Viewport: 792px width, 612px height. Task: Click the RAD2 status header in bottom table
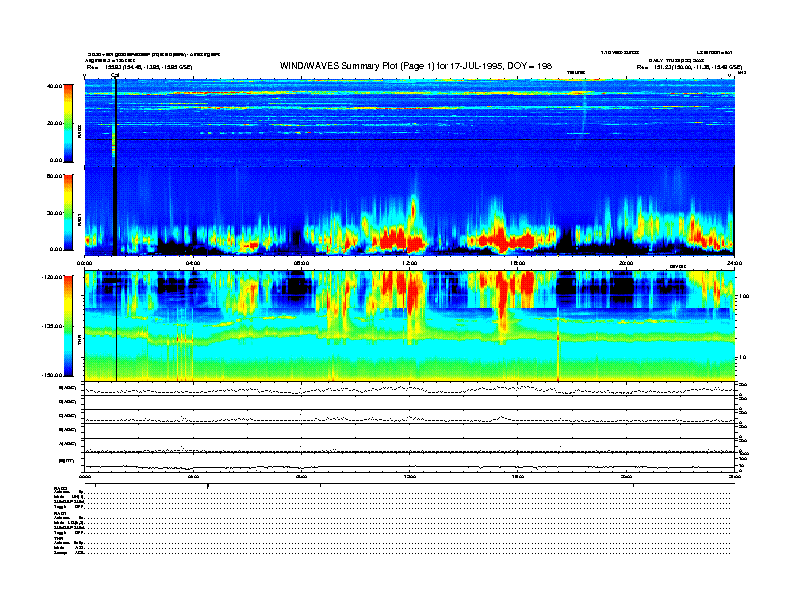(x=61, y=488)
